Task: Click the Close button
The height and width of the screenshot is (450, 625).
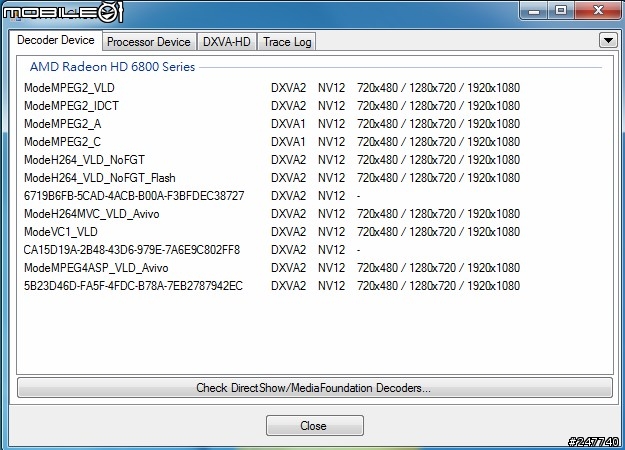Action: (314, 426)
